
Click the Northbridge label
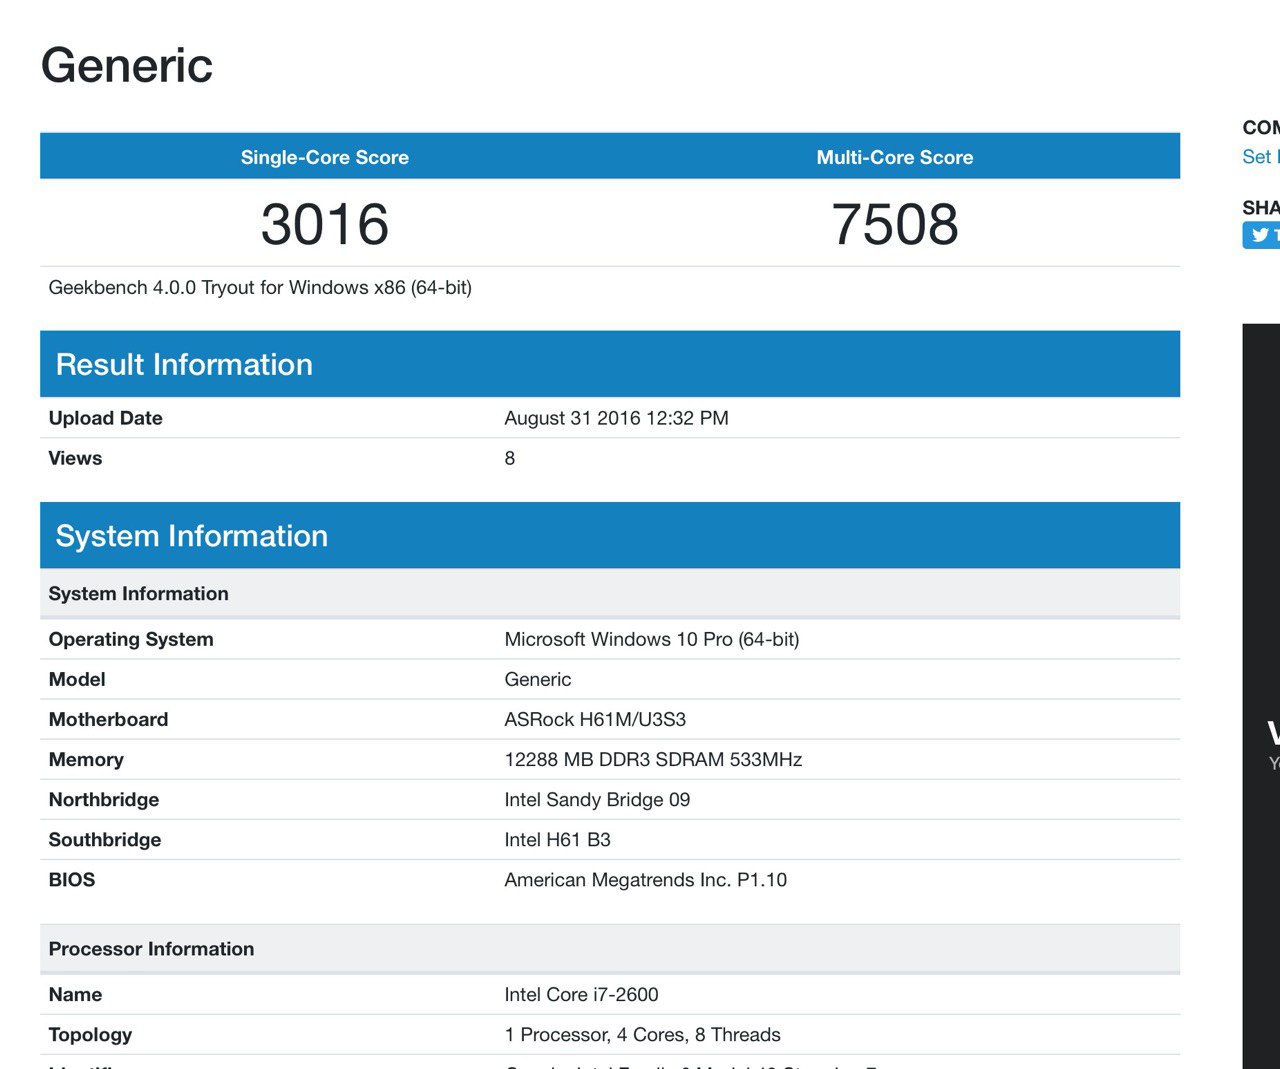pos(104,800)
